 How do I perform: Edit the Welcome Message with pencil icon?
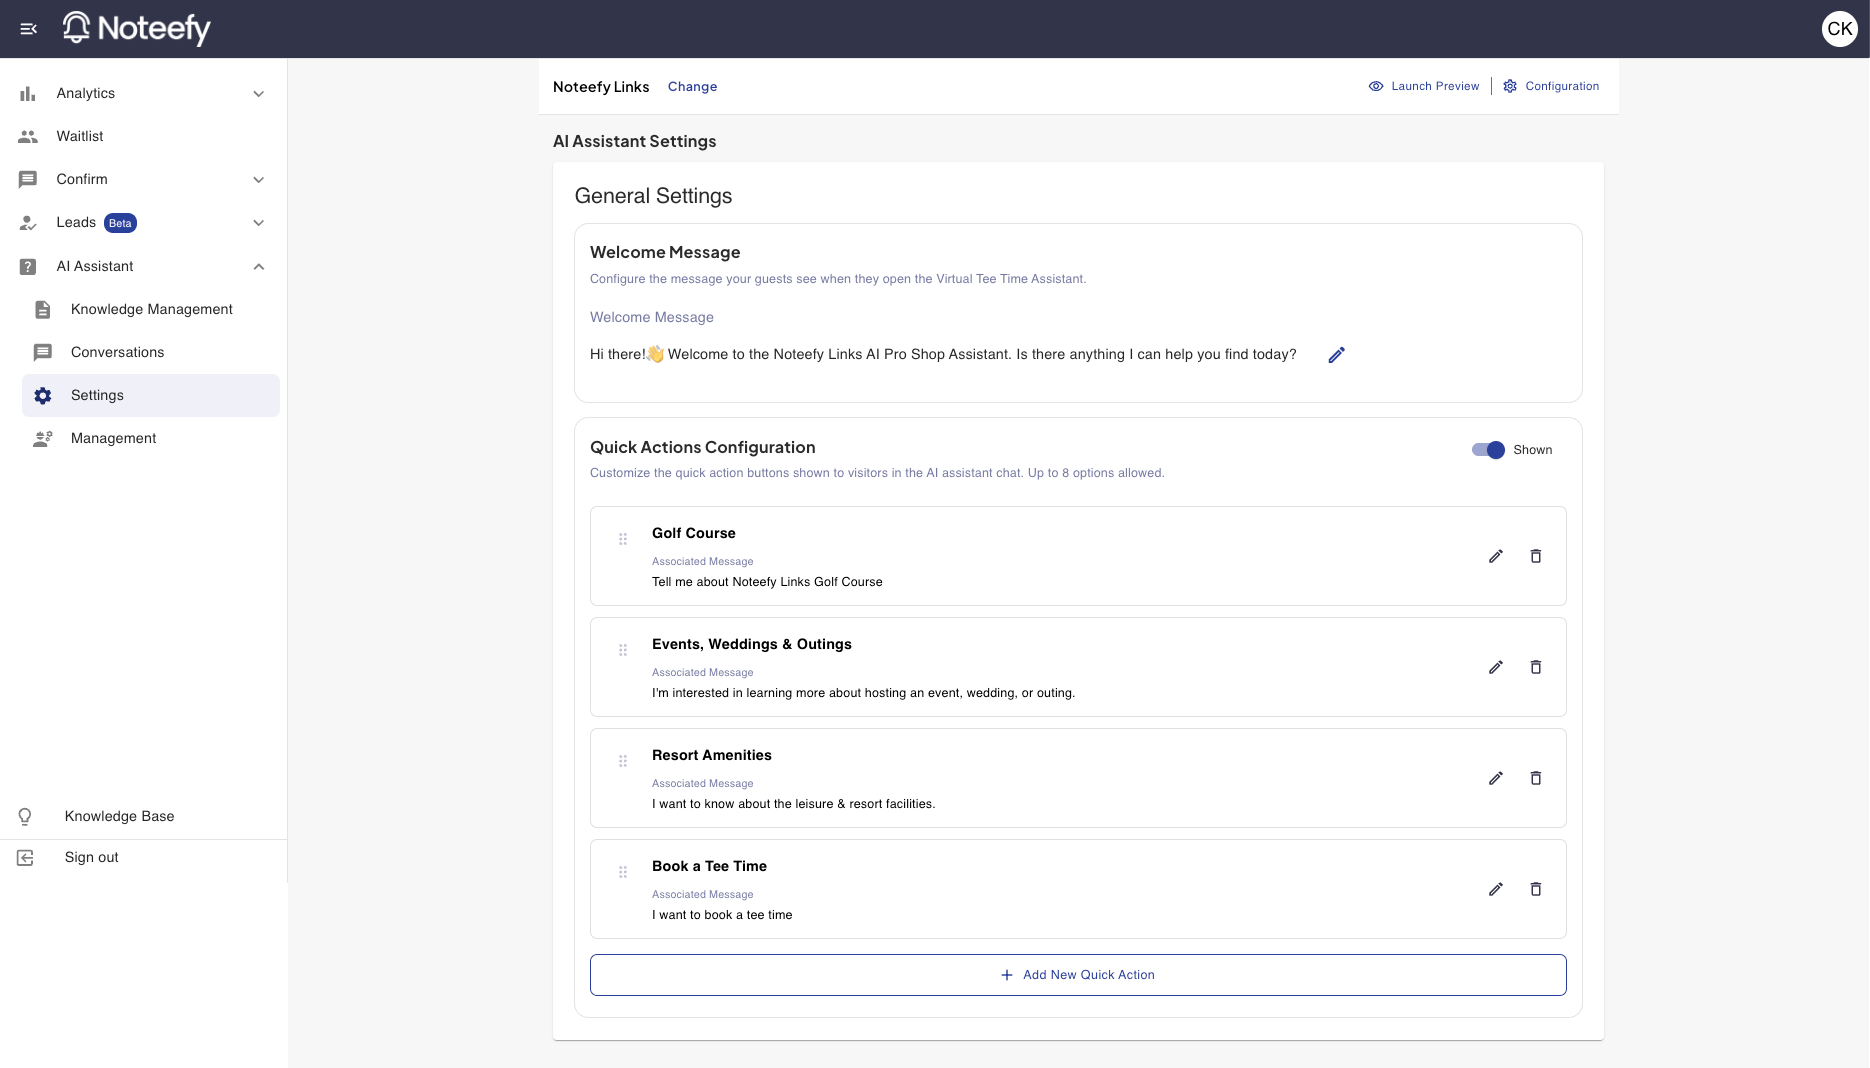[1336, 355]
